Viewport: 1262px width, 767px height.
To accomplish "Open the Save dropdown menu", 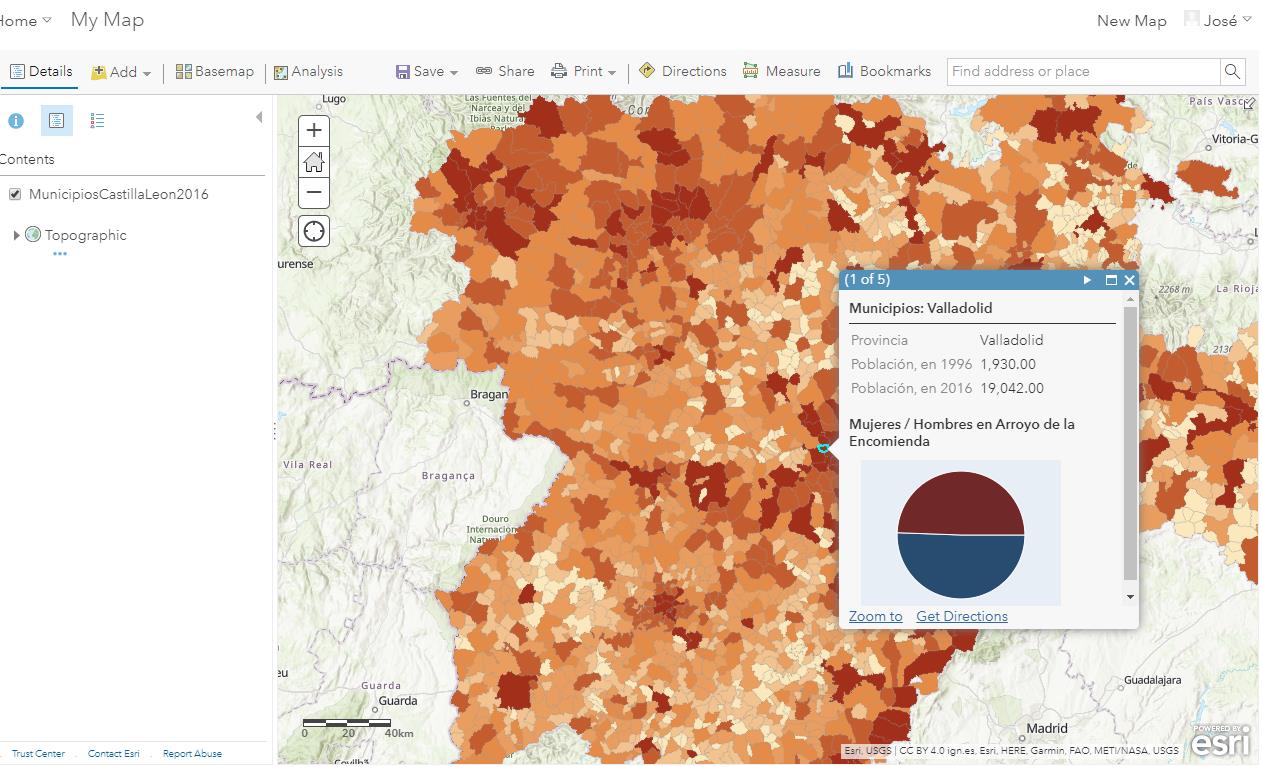I will tap(427, 72).
